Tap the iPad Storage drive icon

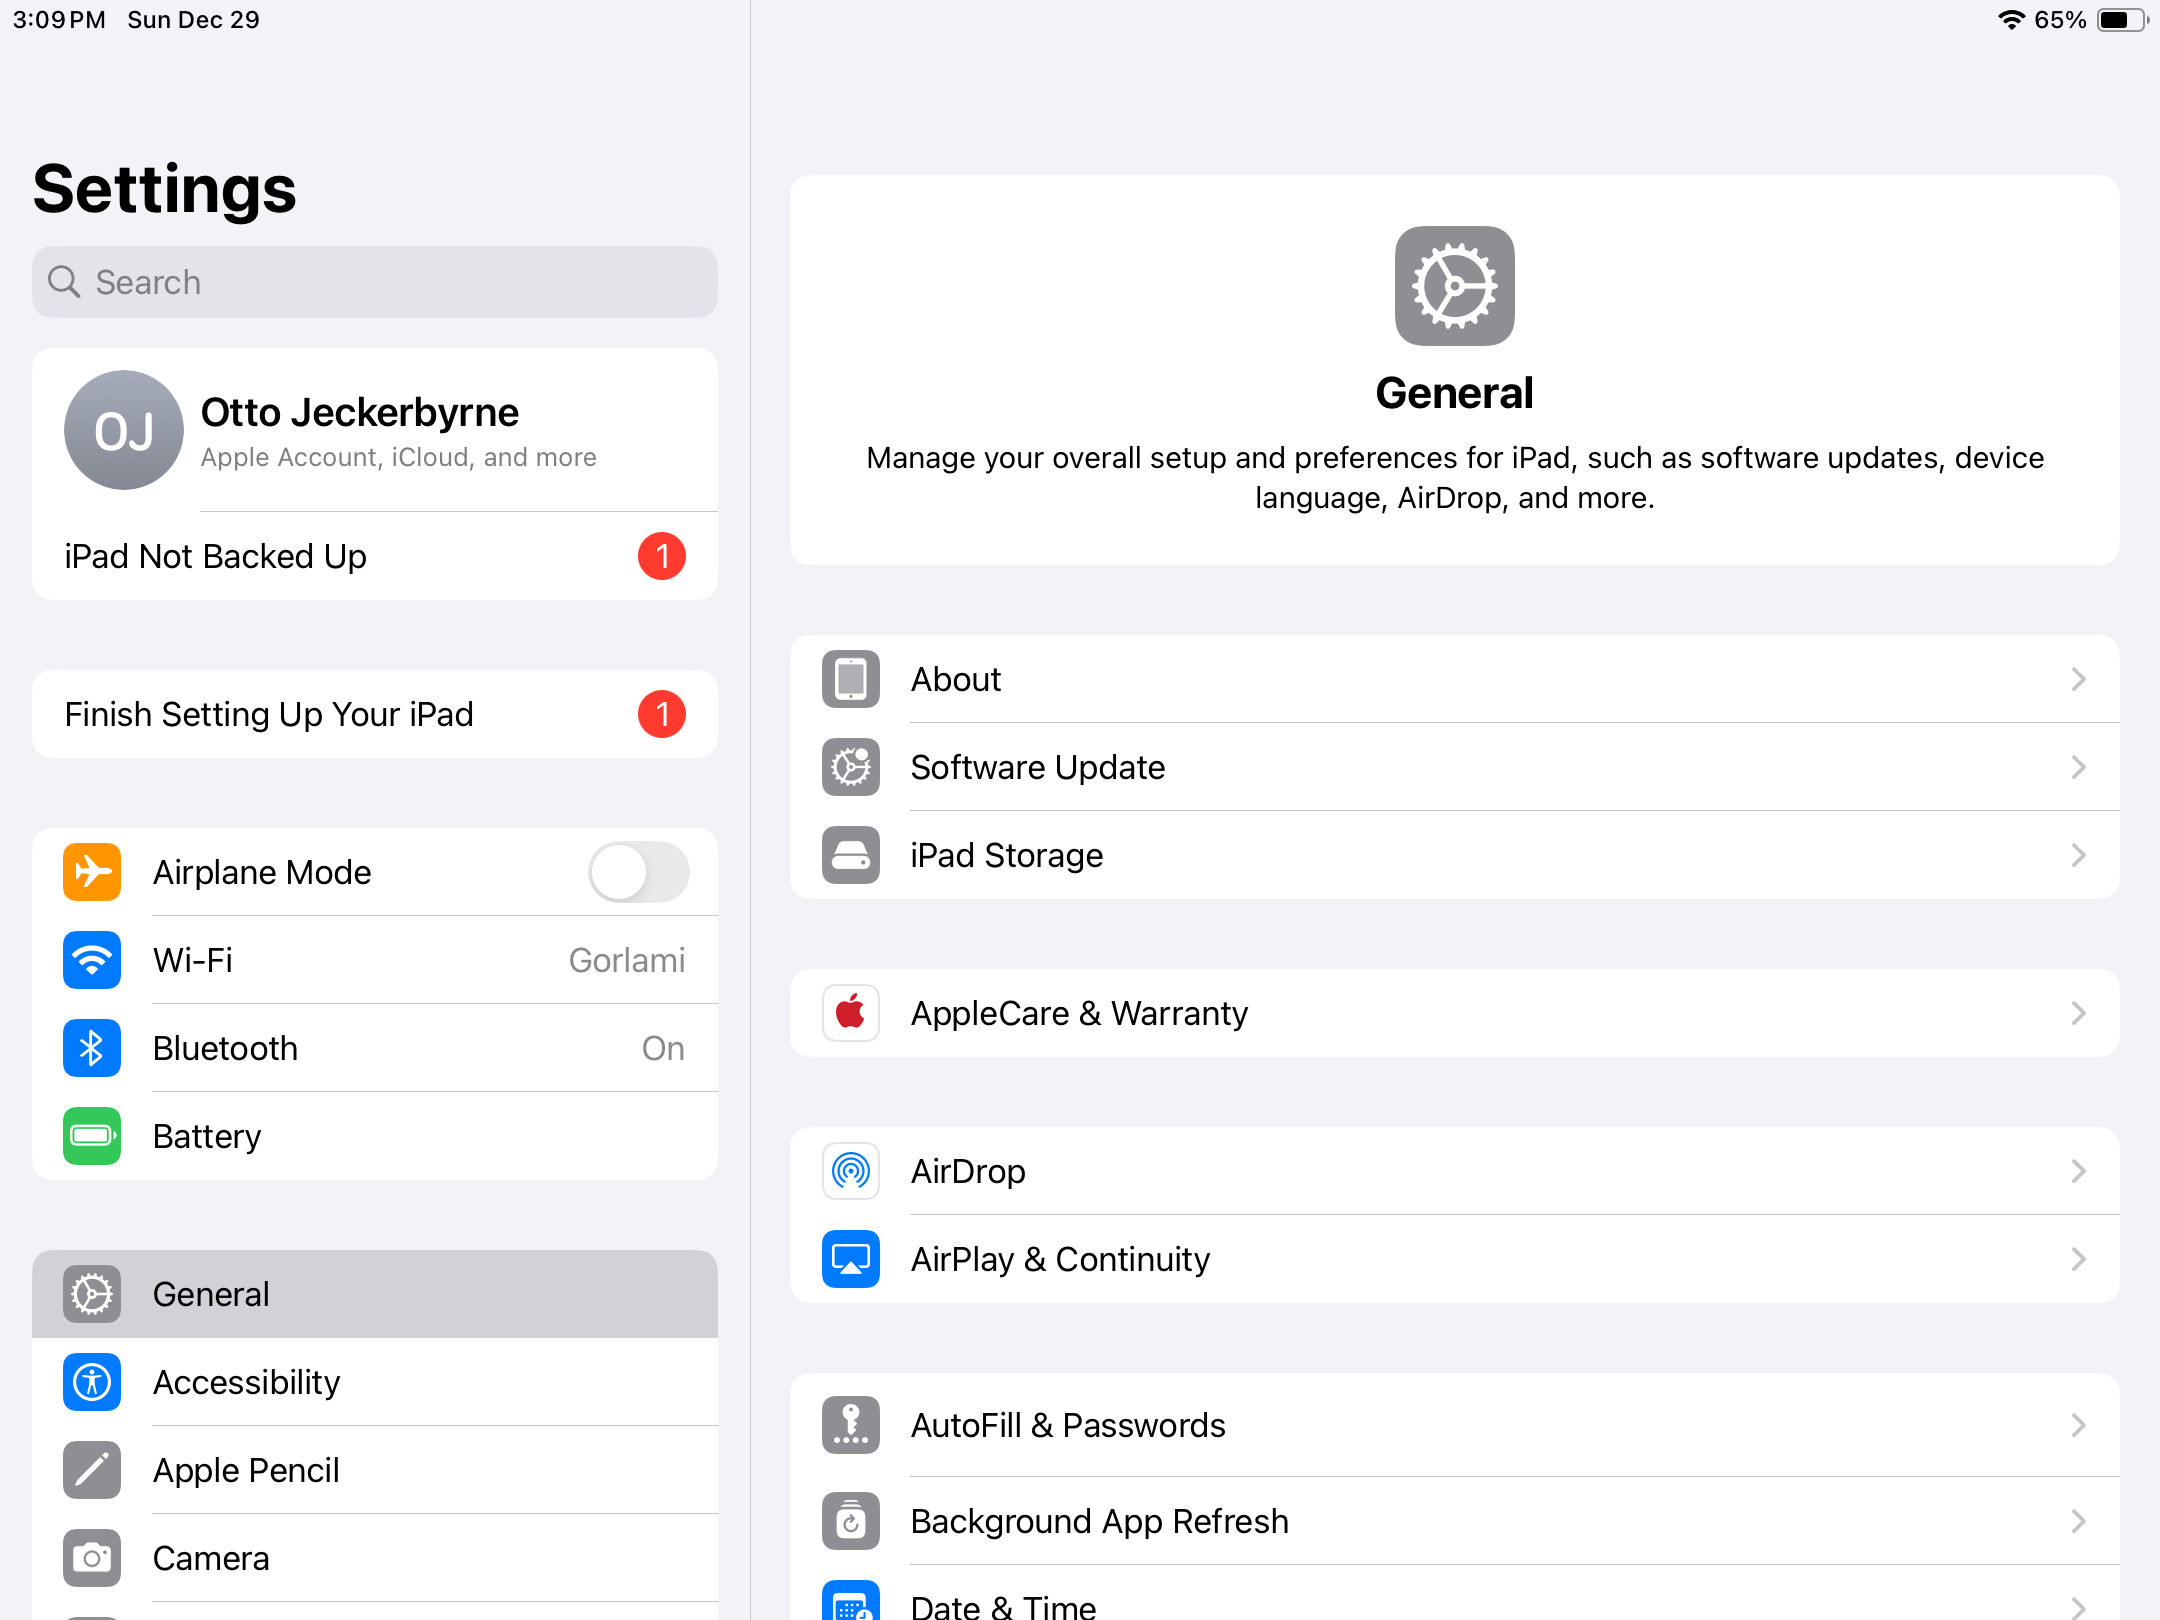[x=851, y=855]
